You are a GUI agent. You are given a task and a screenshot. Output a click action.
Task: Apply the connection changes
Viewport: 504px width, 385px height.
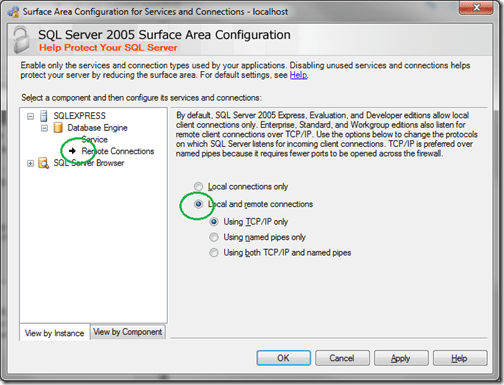(x=401, y=358)
